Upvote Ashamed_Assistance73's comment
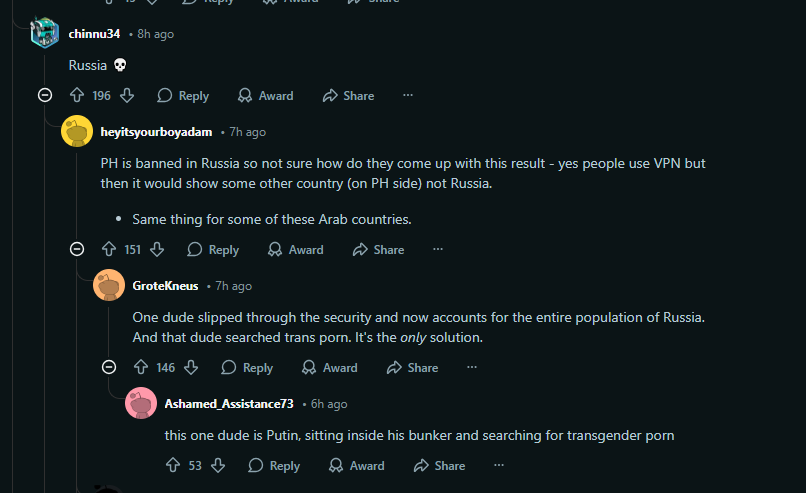The width and height of the screenshot is (806, 493). click(173, 466)
